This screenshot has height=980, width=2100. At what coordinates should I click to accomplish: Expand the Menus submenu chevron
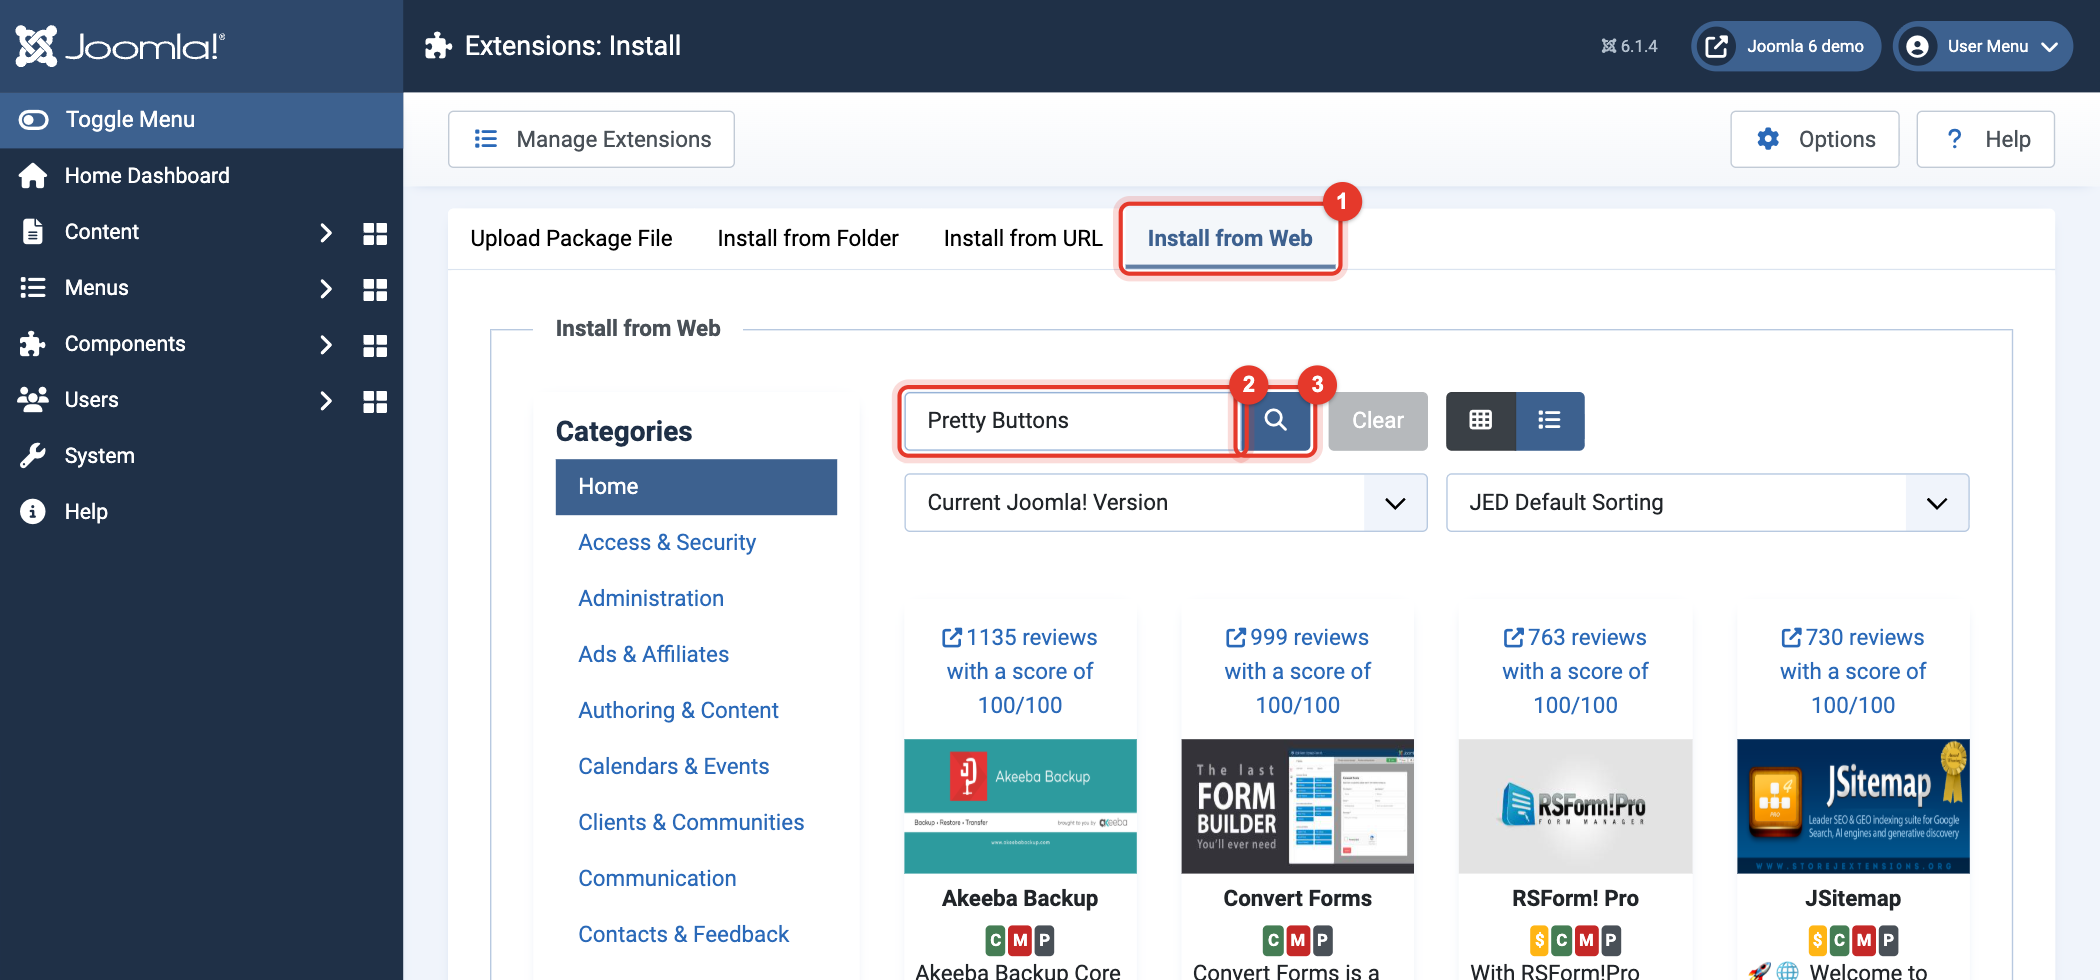[x=325, y=289]
